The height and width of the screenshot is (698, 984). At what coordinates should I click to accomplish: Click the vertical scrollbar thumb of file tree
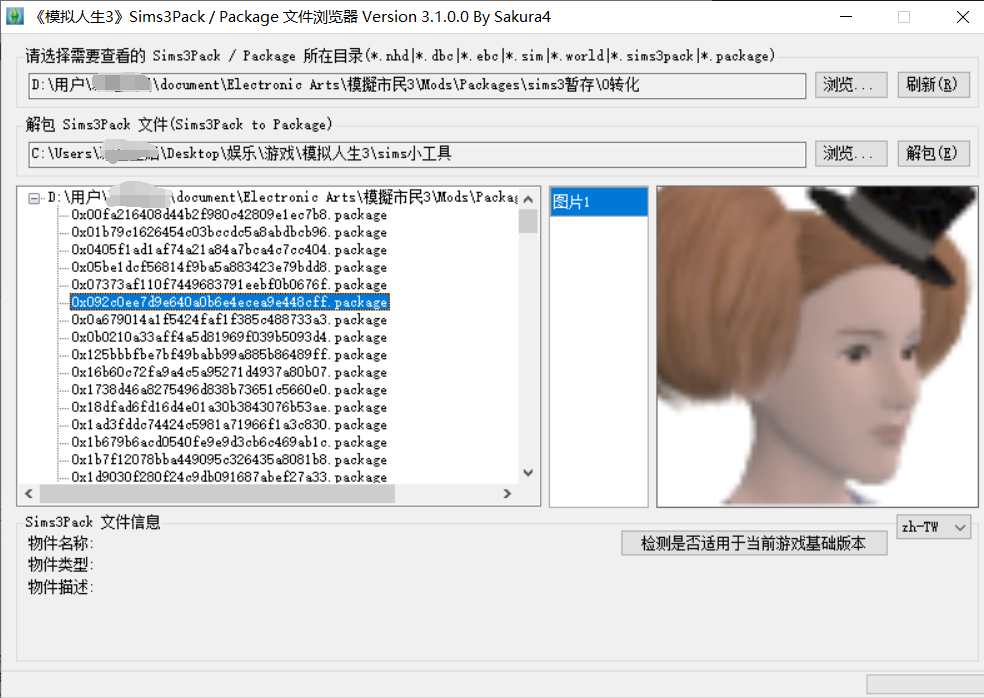click(x=528, y=221)
